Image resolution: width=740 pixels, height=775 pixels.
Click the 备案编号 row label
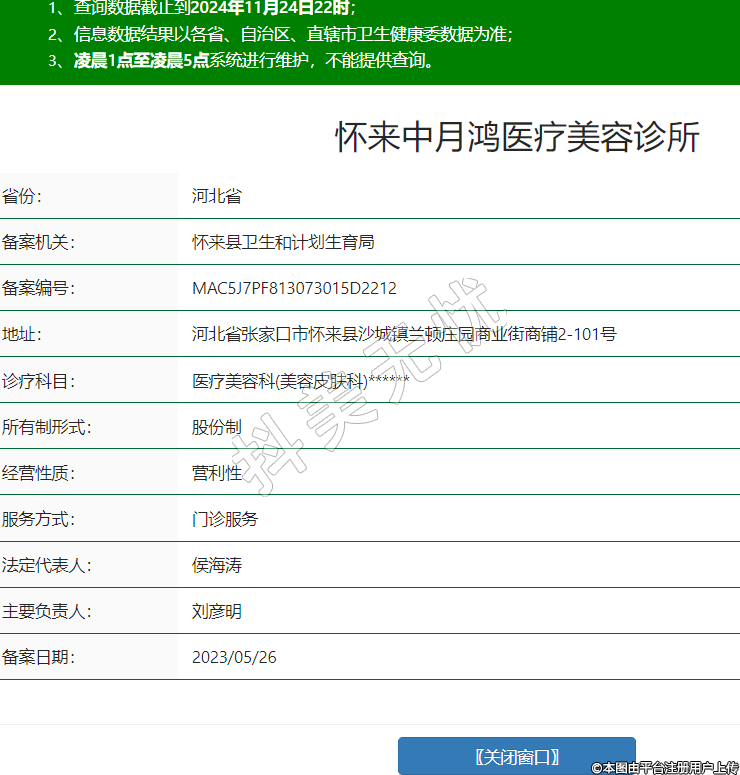39,289
